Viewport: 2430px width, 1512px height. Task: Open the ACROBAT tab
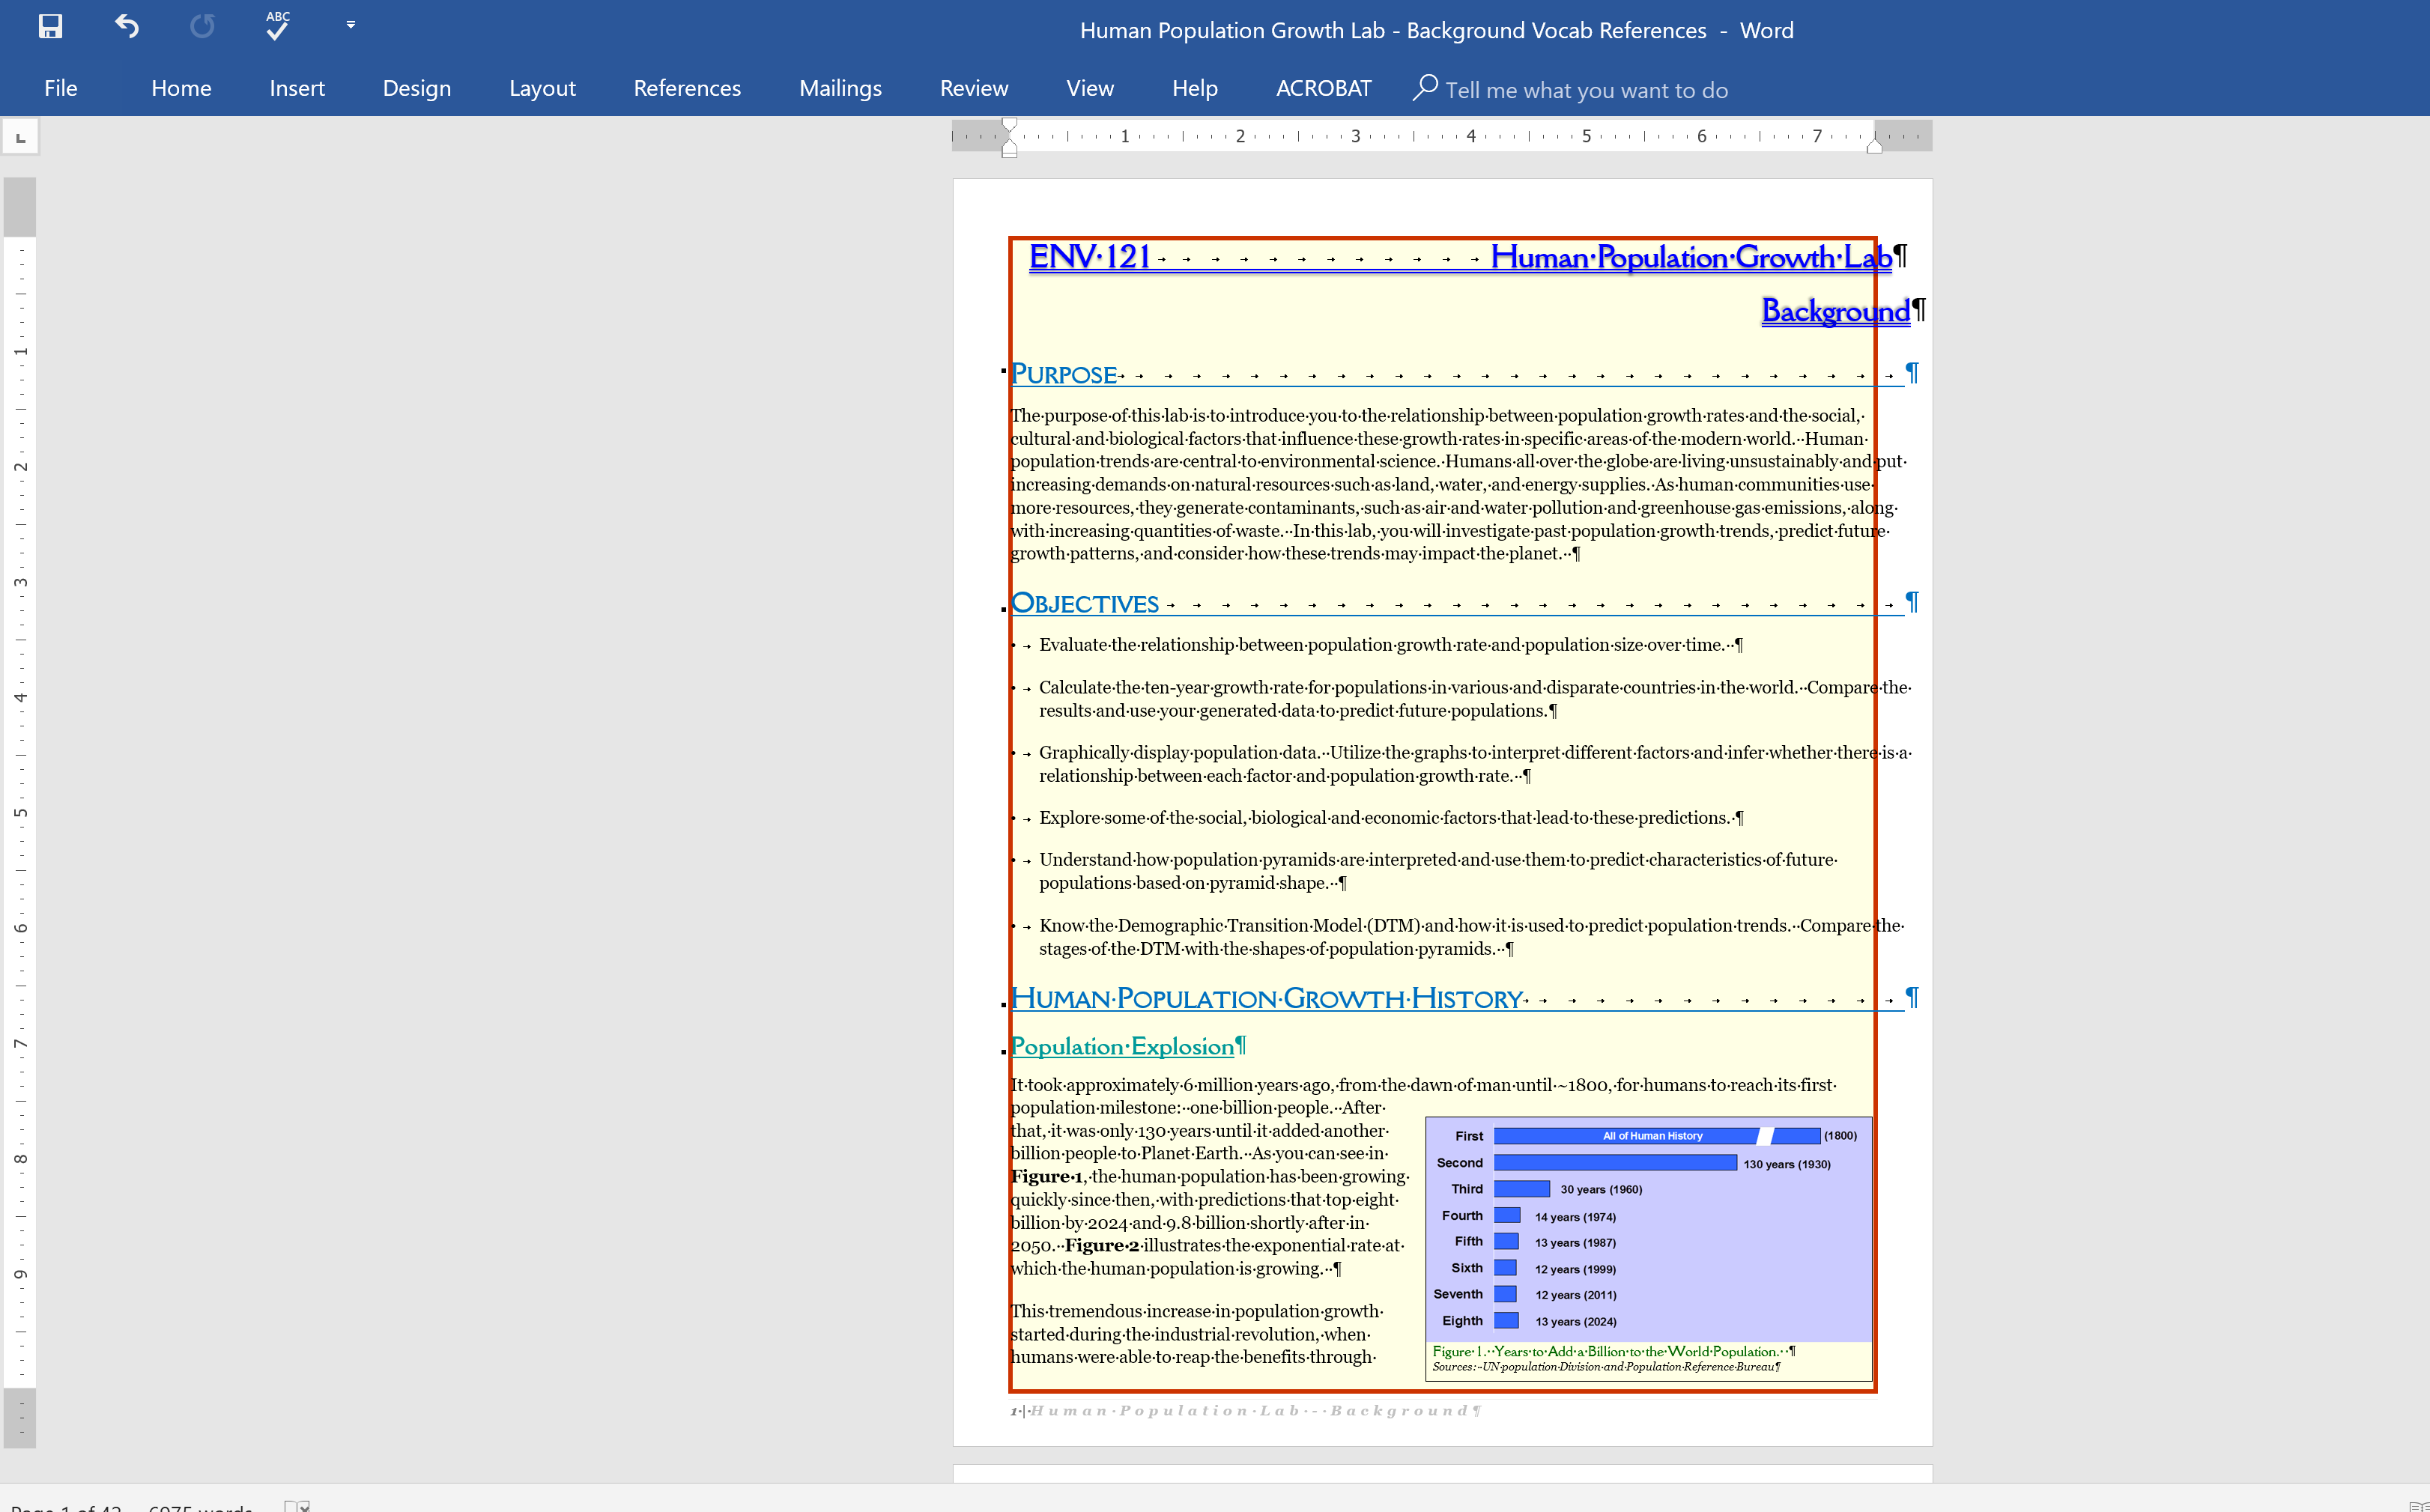tap(1323, 88)
